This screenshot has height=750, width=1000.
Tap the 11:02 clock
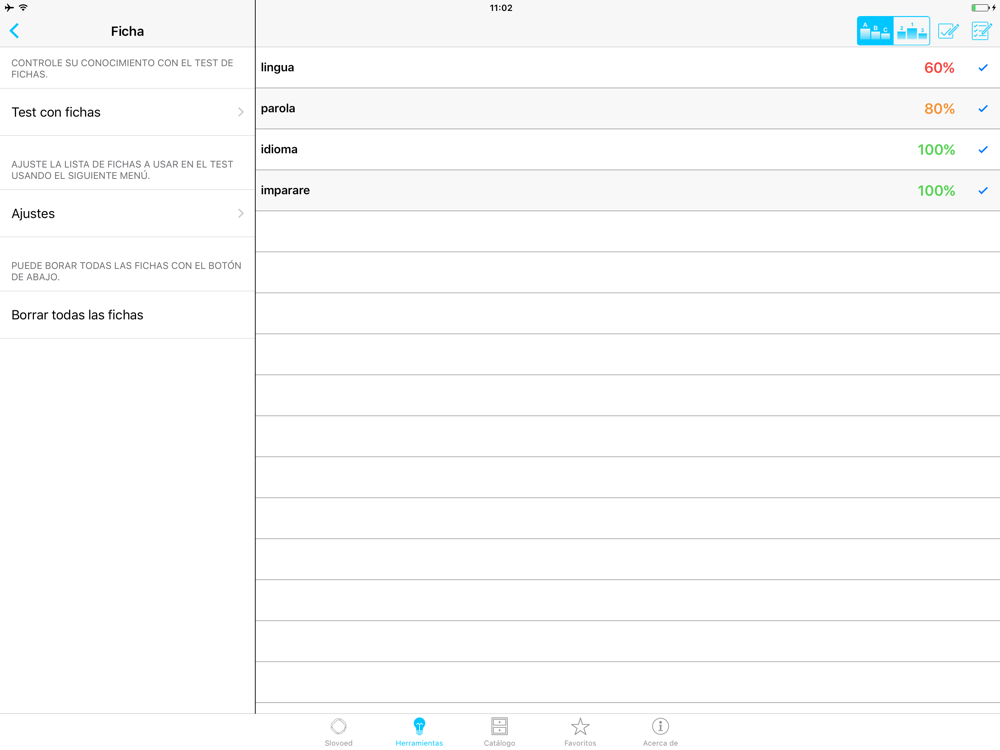click(501, 8)
